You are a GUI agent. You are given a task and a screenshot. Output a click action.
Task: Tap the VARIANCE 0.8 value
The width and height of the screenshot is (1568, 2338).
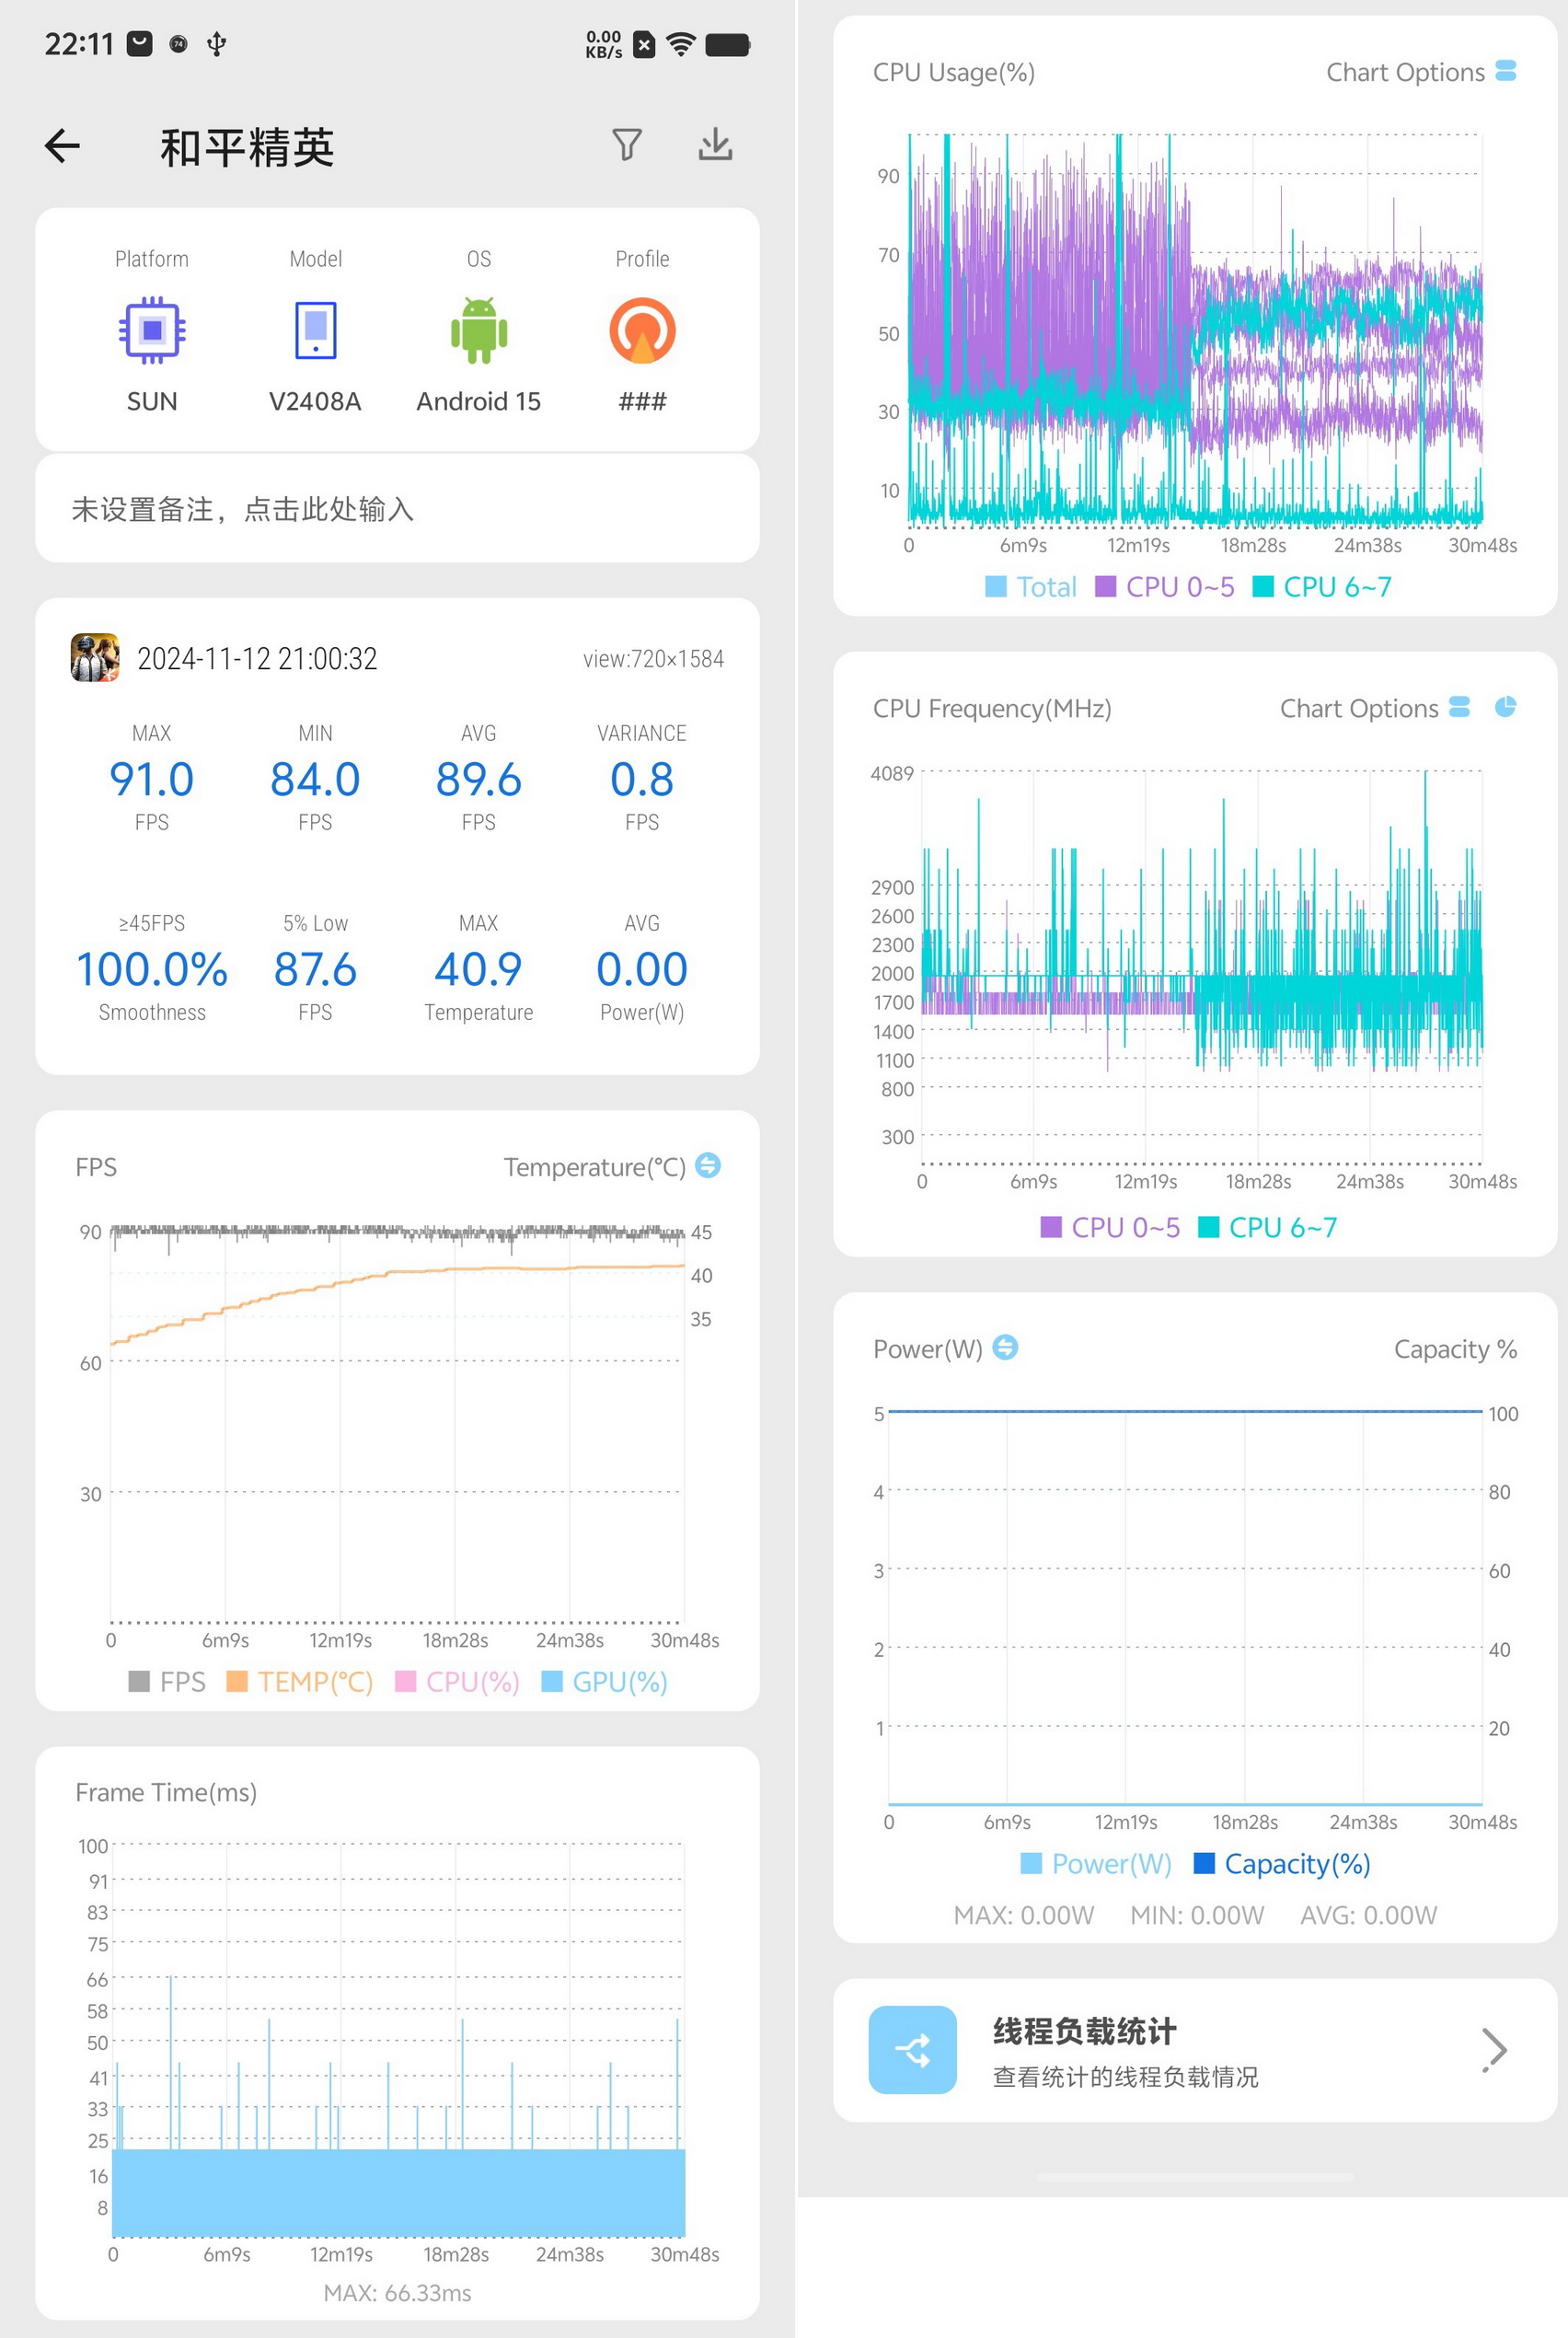click(x=642, y=779)
